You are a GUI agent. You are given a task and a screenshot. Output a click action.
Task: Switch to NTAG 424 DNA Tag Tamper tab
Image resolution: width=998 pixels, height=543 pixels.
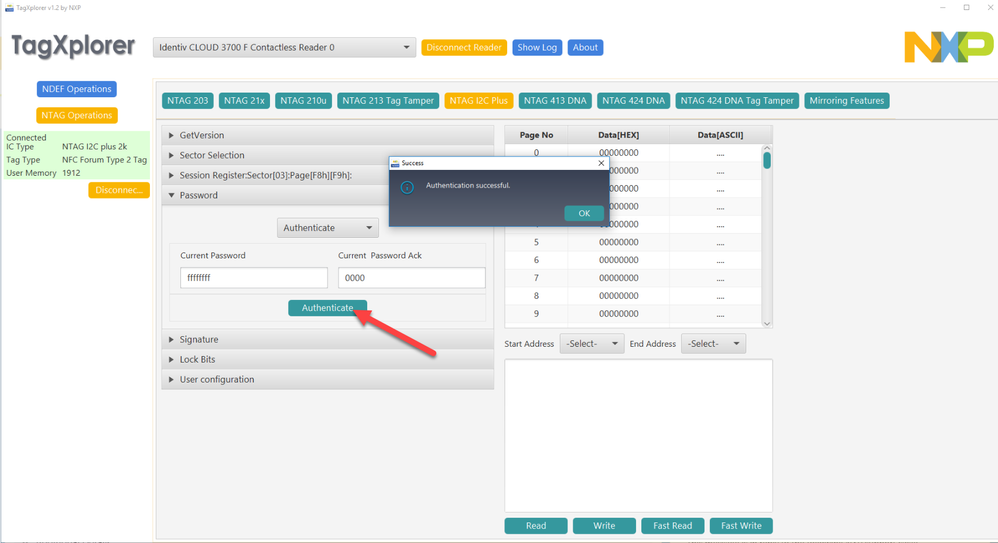737,101
